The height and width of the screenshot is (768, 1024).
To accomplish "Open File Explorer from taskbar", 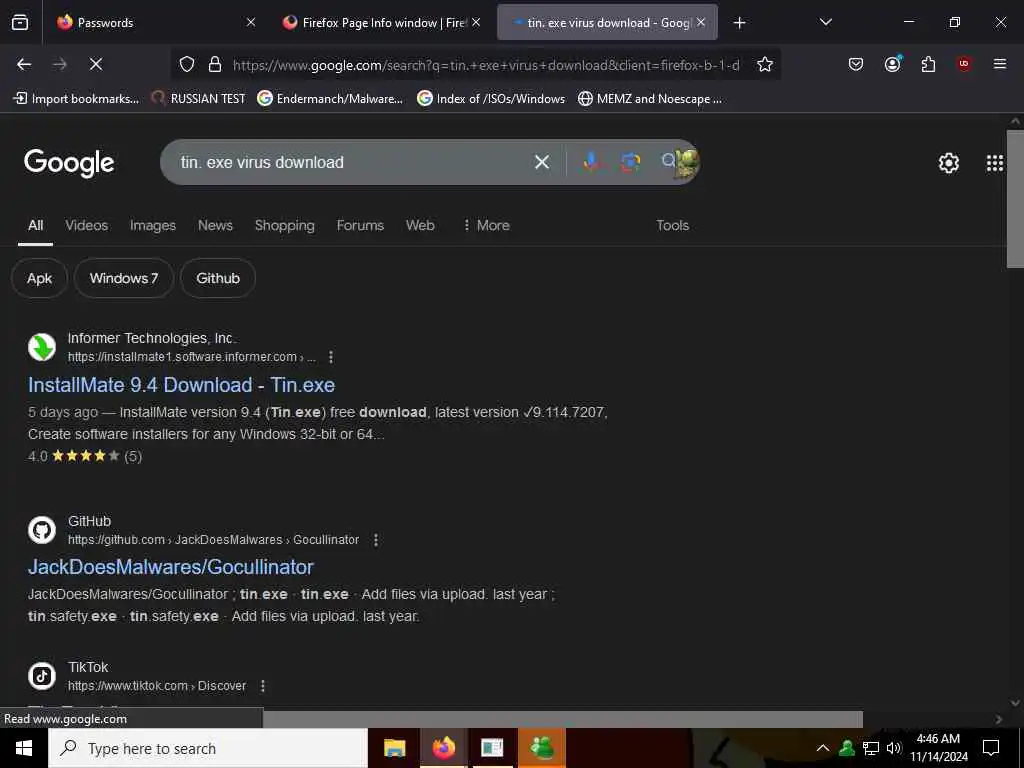I will (394, 748).
